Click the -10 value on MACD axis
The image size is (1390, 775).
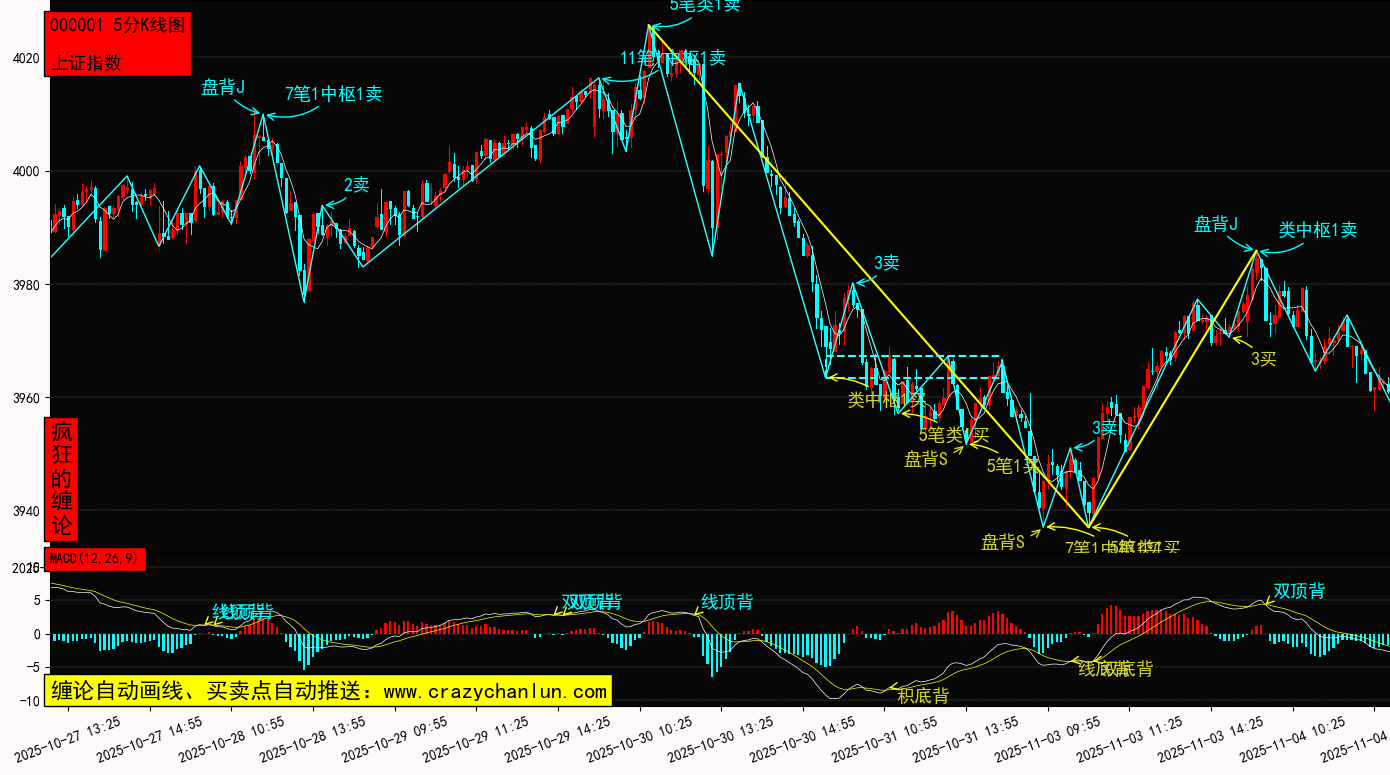(x=28, y=700)
